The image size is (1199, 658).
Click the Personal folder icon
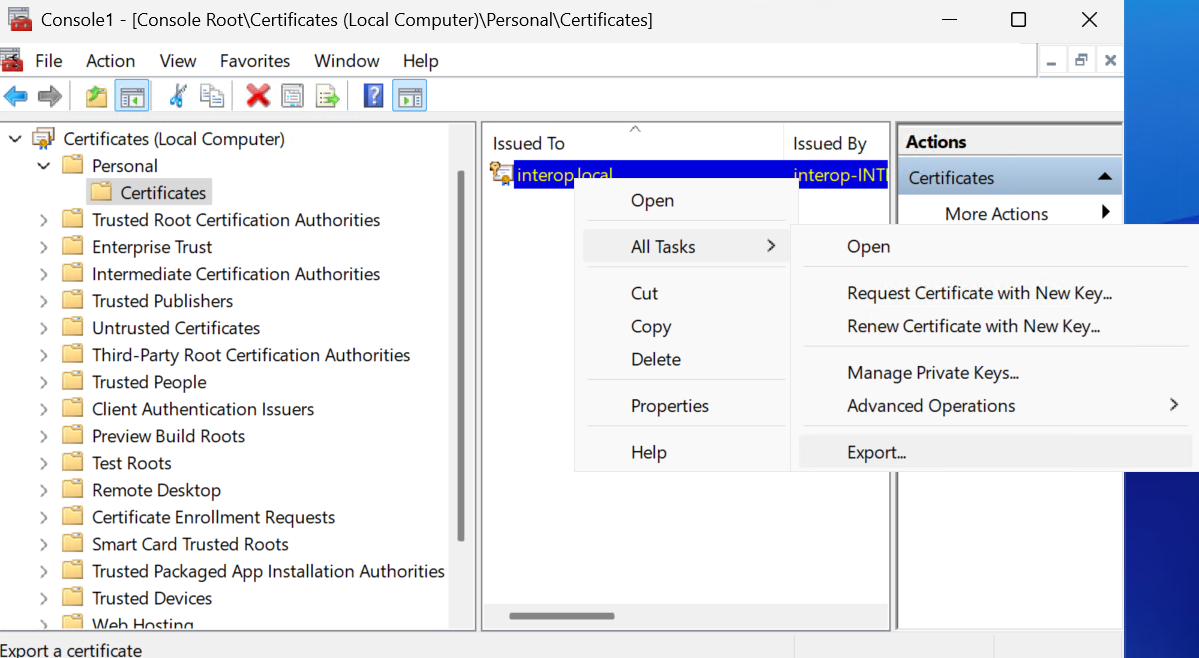click(73, 165)
